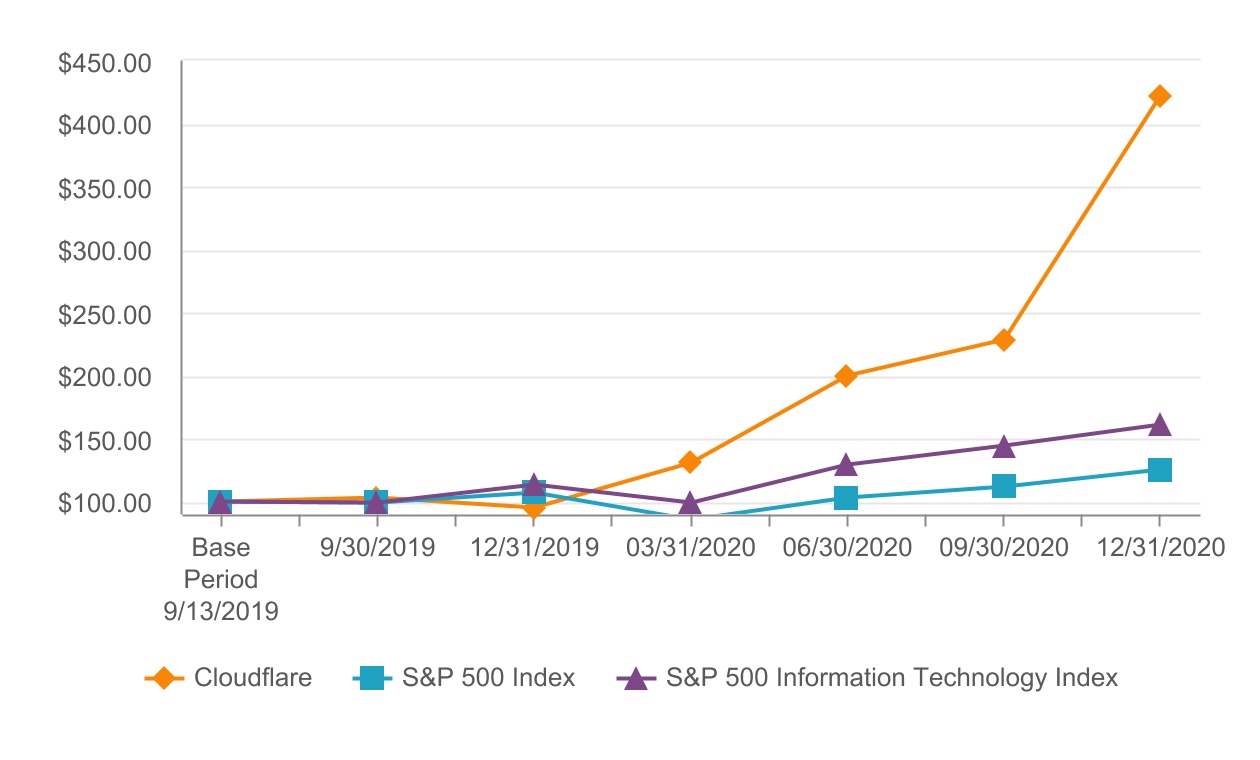Click the Cloudflare legend label text
The height and width of the screenshot is (760, 1260).
pyautogui.click(x=253, y=678)
